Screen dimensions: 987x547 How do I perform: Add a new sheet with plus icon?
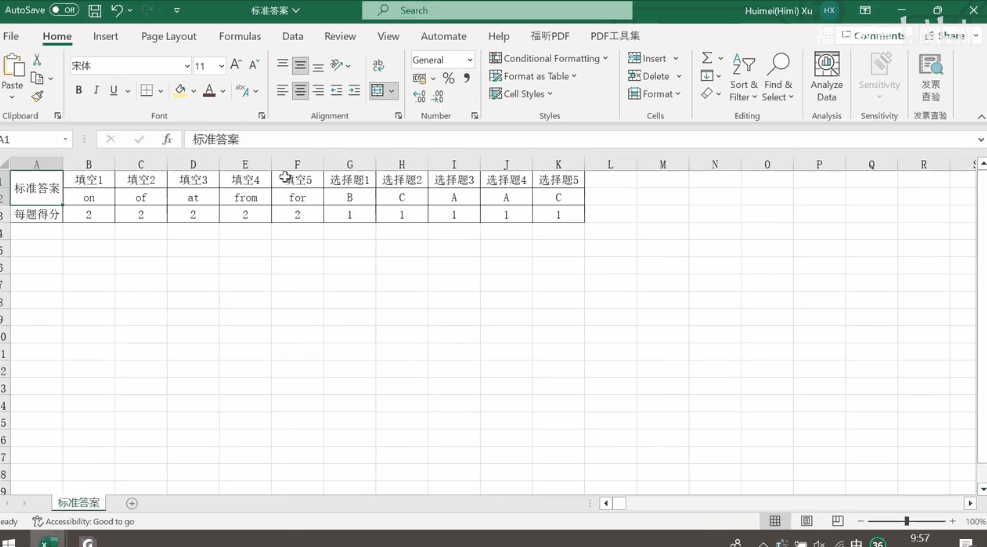pyautogui.click(x=132, y=503)
